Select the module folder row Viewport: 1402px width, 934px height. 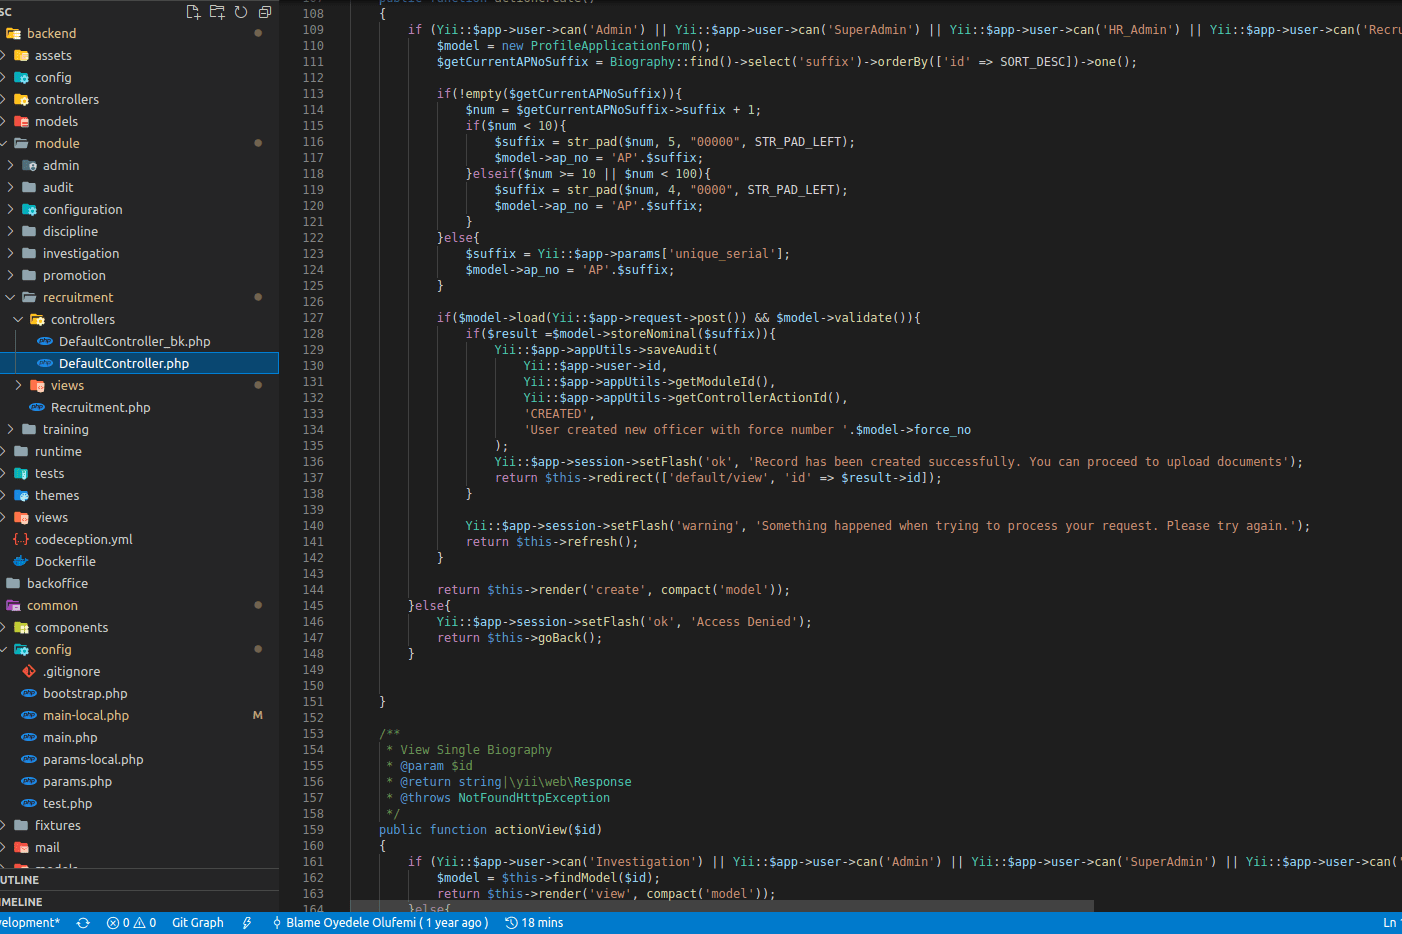click(x=139, y=143)
